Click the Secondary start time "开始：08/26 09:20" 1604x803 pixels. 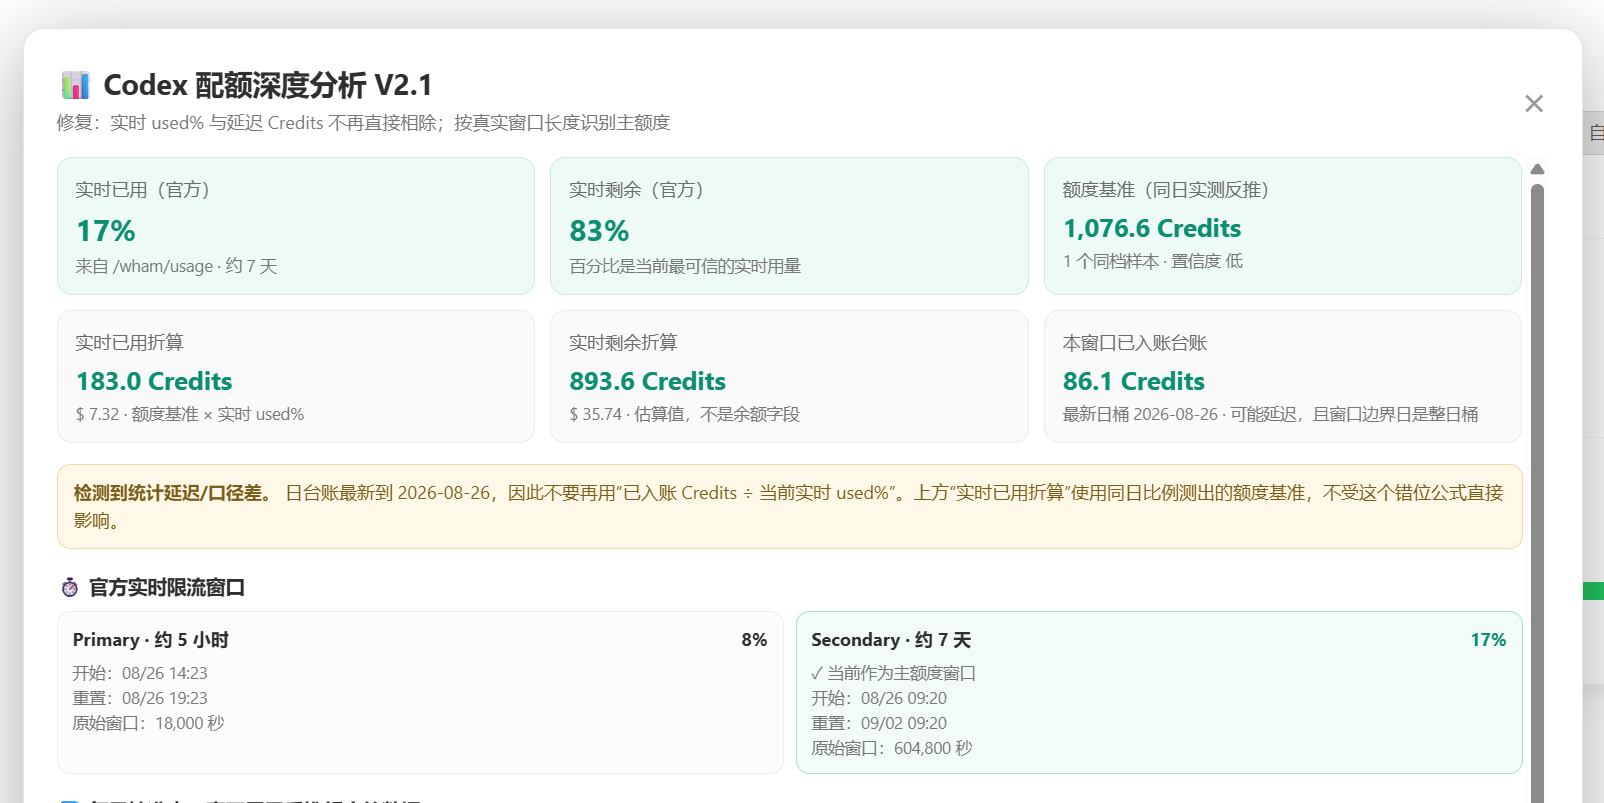(879, 698)
